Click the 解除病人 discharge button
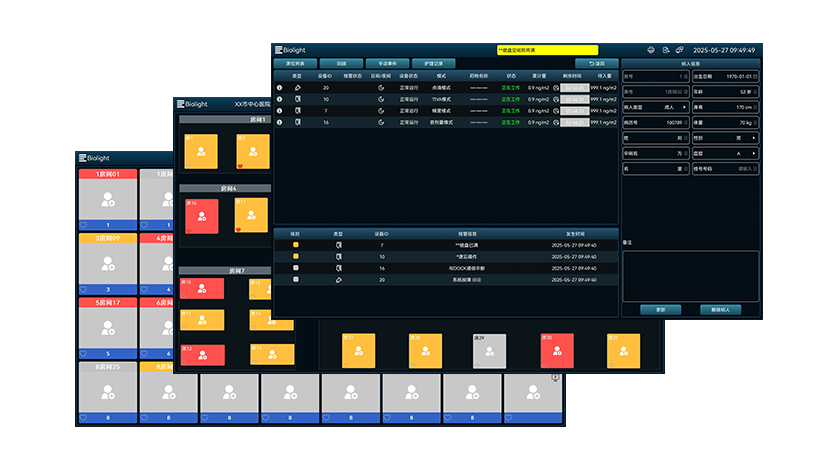This screenshot has height=469, width=833. [x=720, y=309]
